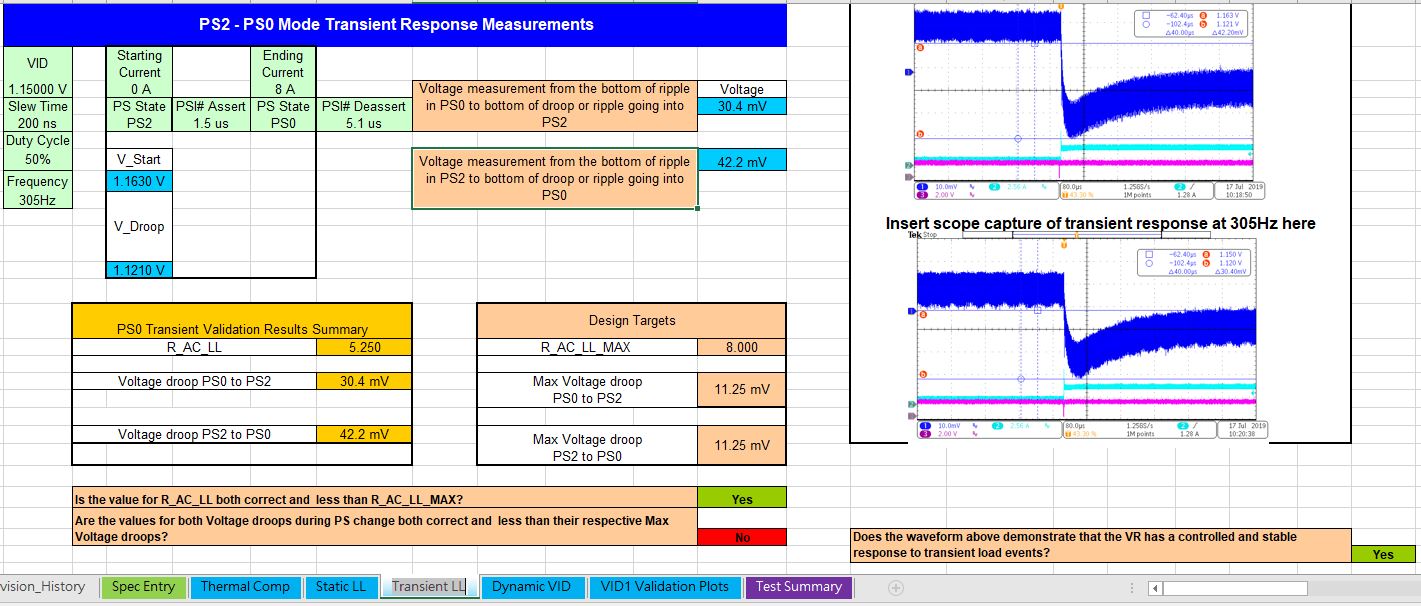Open the Test Summary tab

(x=799, y=587)
